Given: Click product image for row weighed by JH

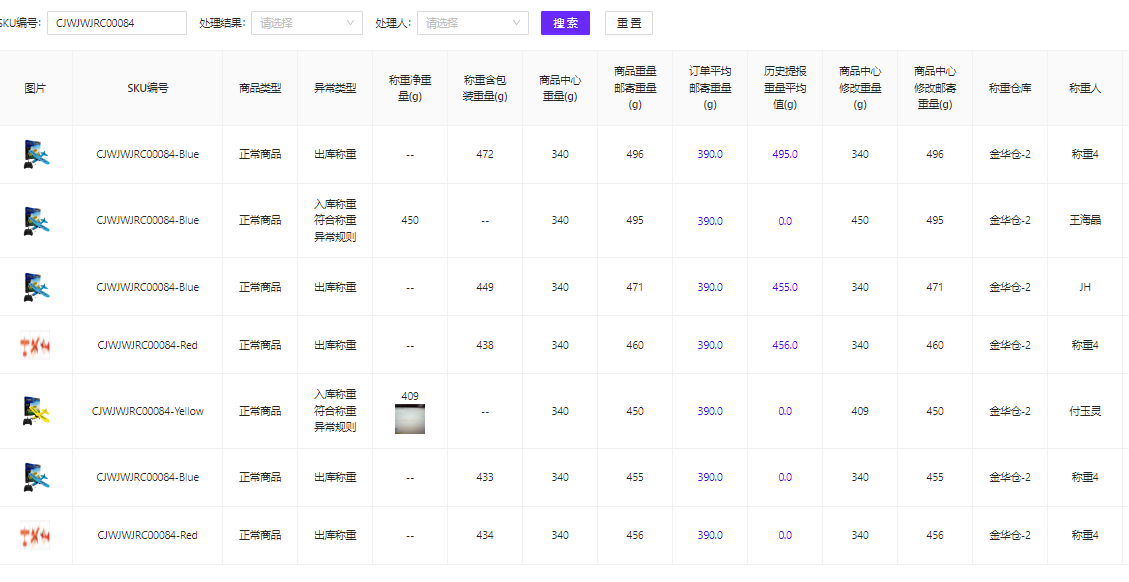Looking at the screenshot, I should coord(35,287).
